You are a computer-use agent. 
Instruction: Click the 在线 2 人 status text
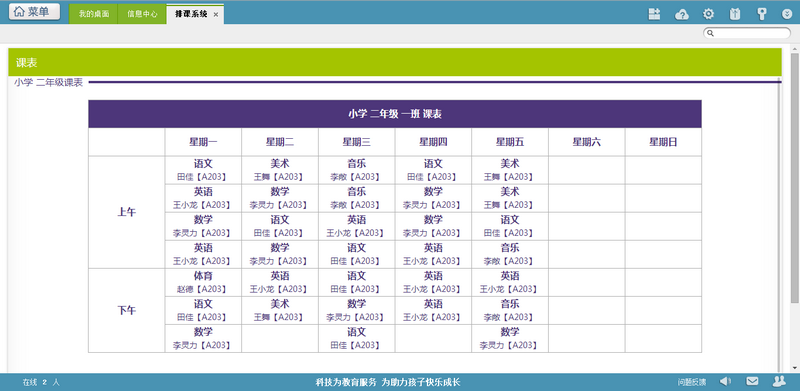coord(41,382)
